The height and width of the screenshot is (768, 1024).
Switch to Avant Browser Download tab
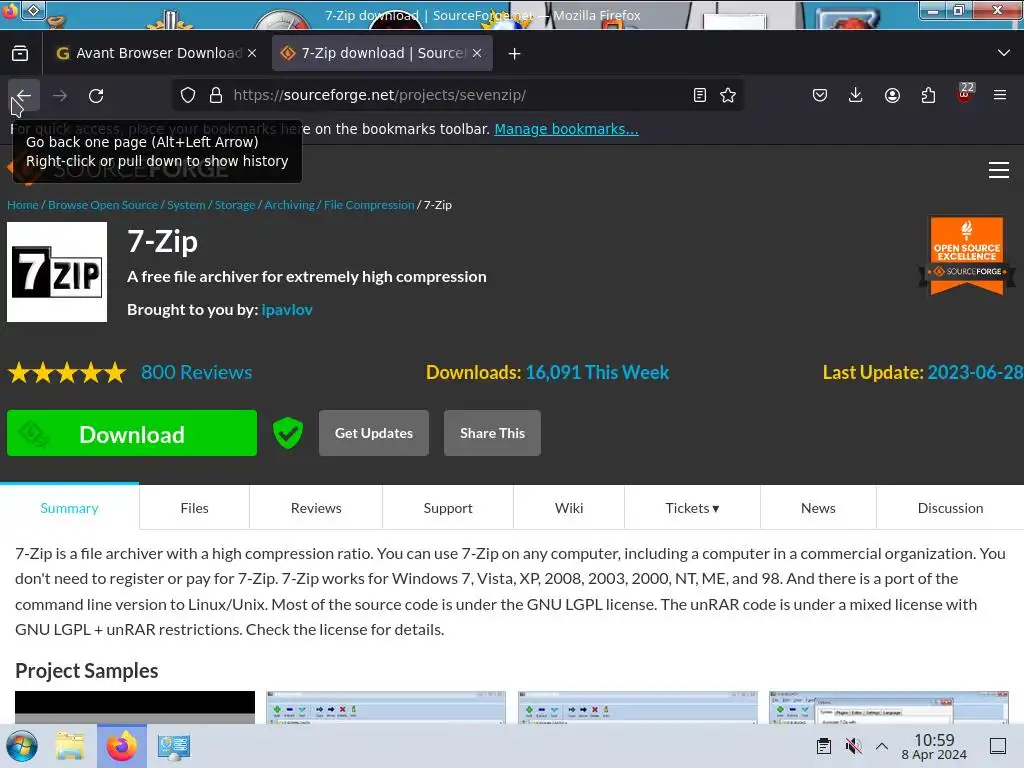(x=156, y=53)
